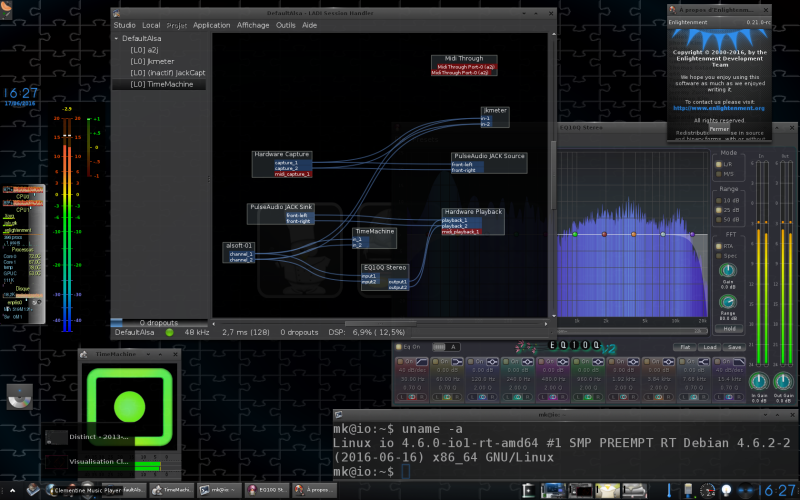Collapse the DefaultAlsa session tree
800x500 pixels.
pos(114,38)
